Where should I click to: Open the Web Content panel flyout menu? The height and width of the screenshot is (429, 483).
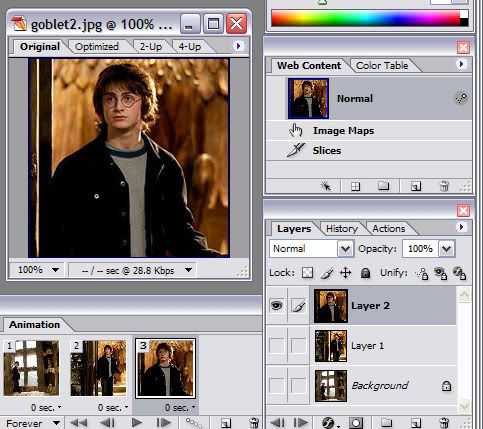pyautogui.click(x=461, y=64)
